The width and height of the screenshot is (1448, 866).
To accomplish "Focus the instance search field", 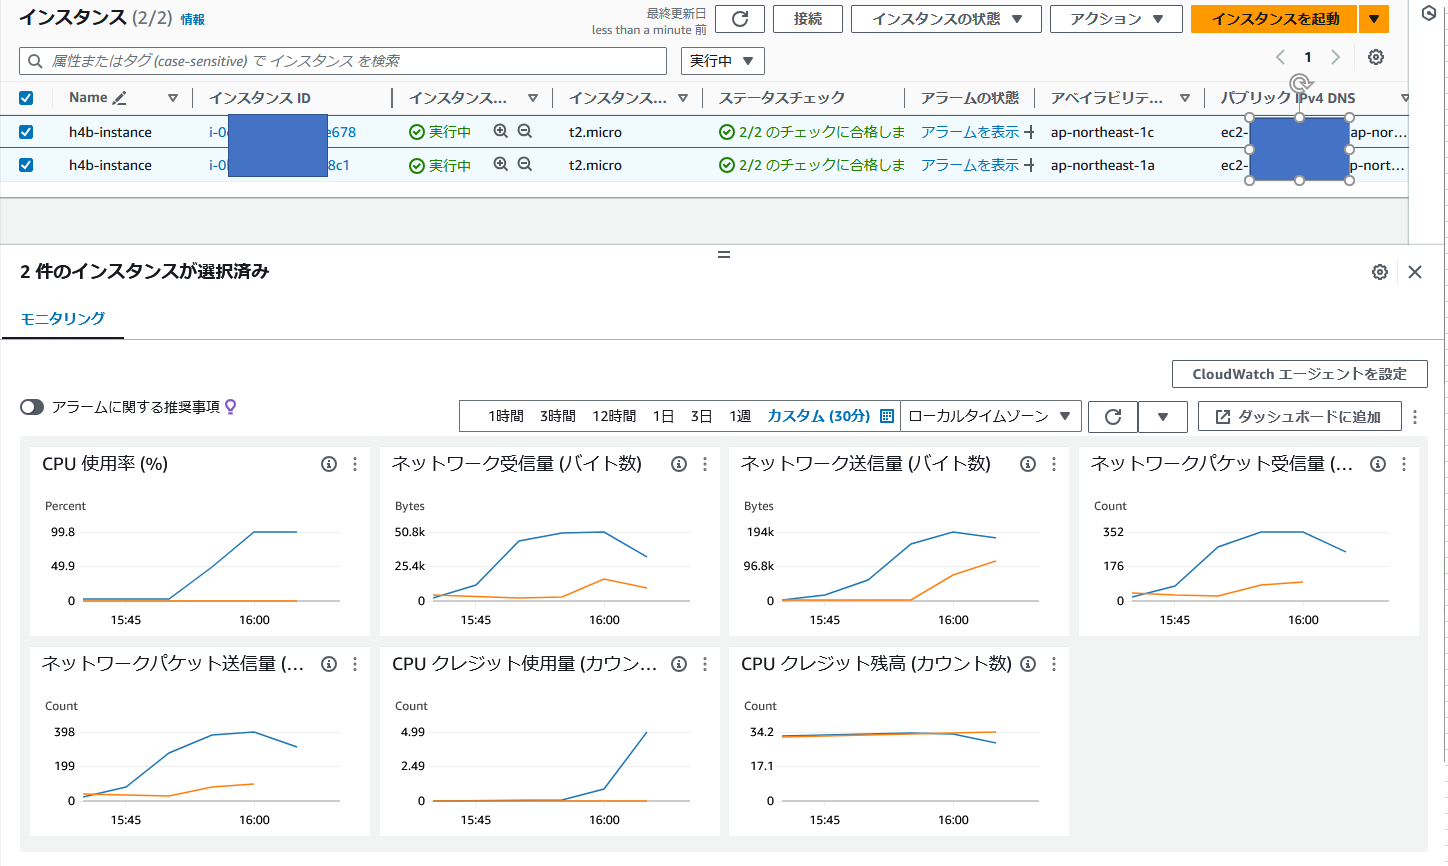I will (x=343, y=61).
